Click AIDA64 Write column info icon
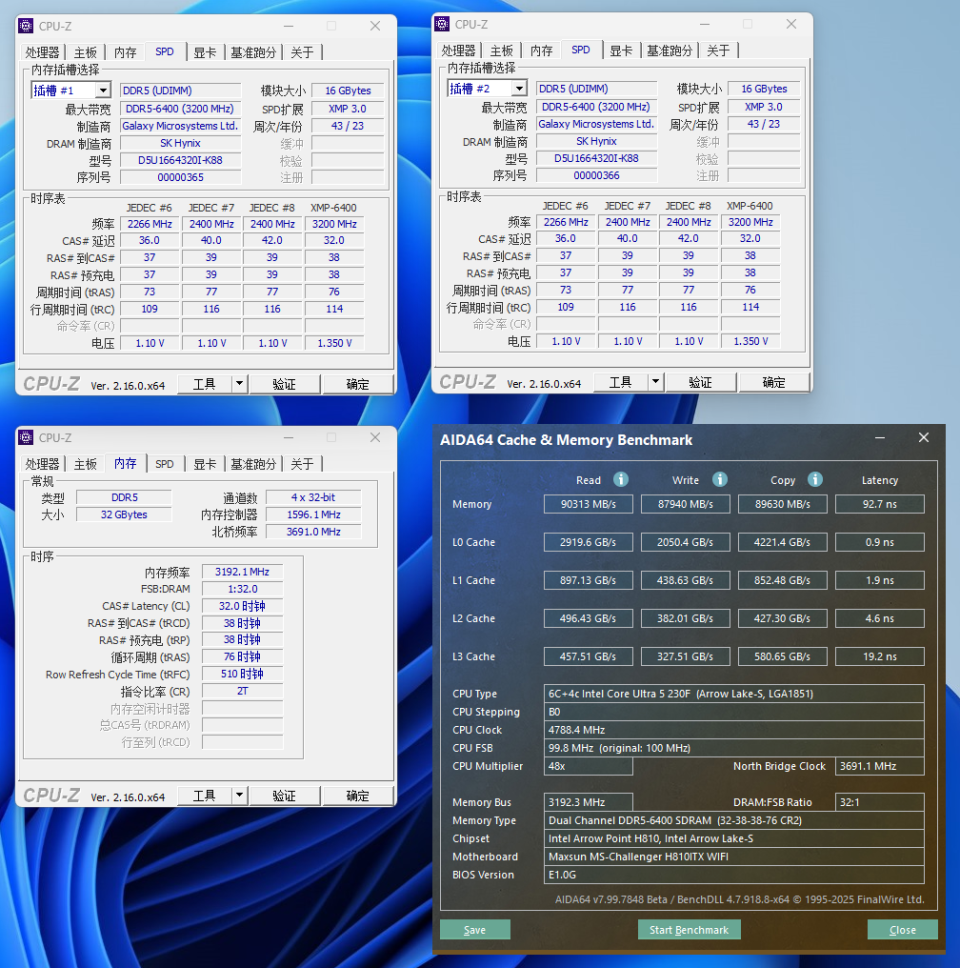Image resolution: width=960 pixels, height=968 pixels. (x=719, y=479)
